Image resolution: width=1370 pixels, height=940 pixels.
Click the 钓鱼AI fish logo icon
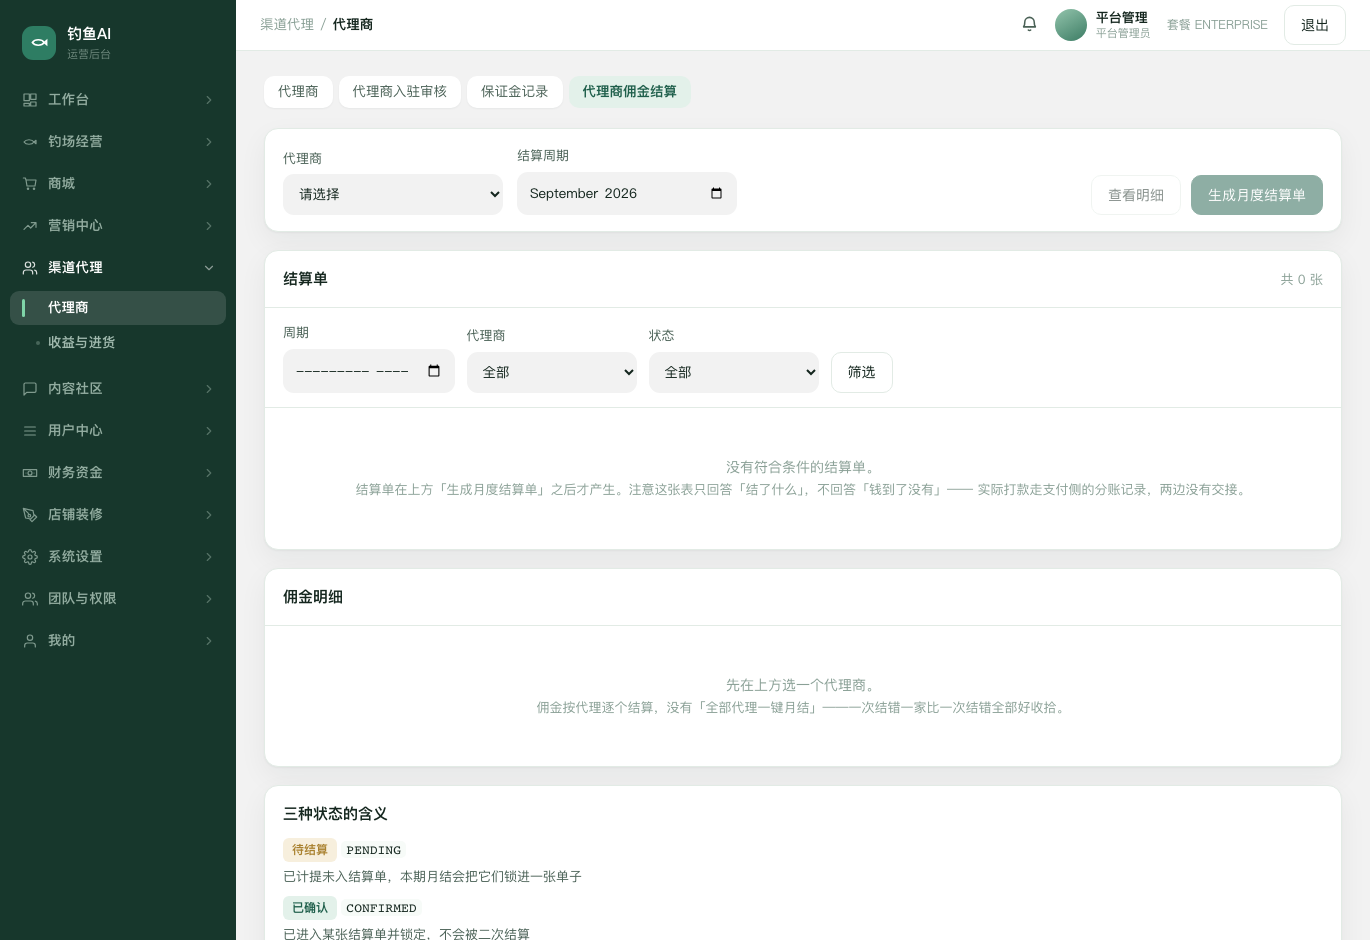[x=39, y=43]
